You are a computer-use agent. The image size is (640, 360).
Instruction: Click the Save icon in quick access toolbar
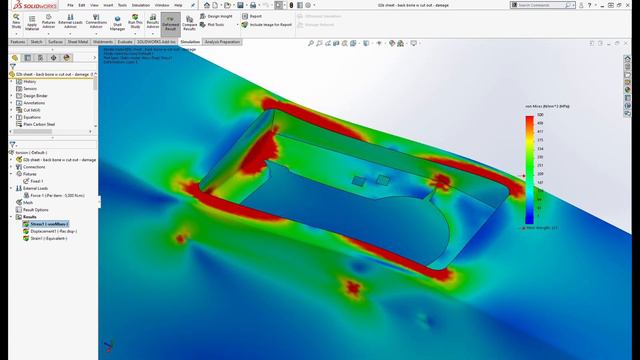pyautogui.click(x=240, y=5)
